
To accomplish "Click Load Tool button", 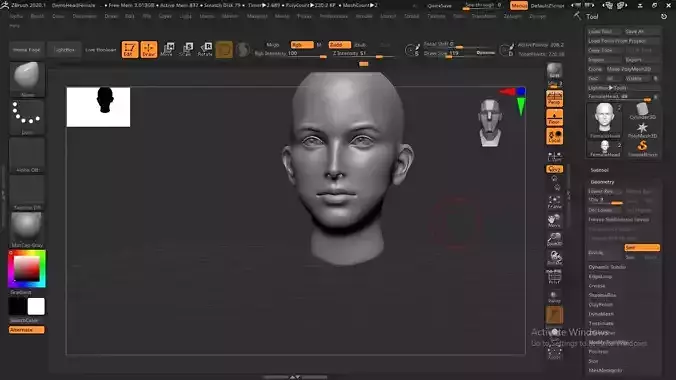I will point(604,31).
